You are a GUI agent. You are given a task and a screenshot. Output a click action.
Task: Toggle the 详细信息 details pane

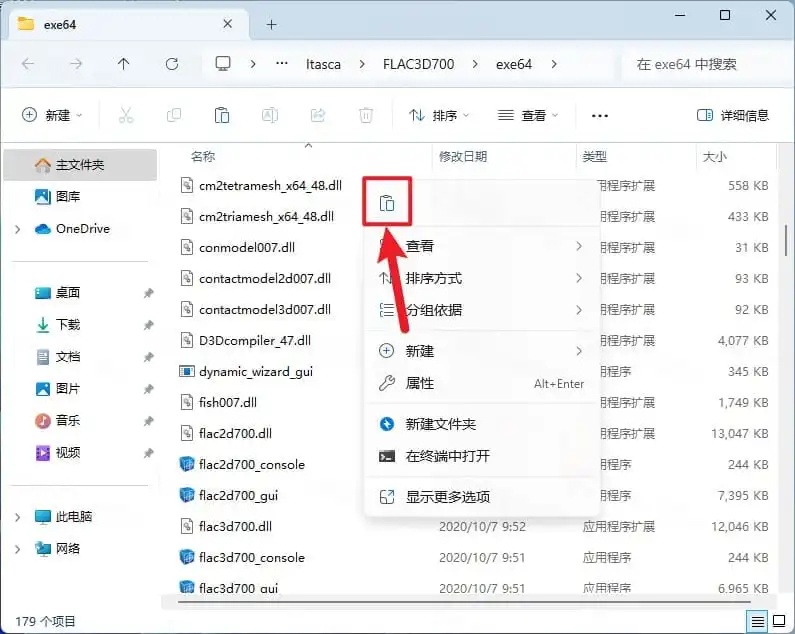click(733, 116)
